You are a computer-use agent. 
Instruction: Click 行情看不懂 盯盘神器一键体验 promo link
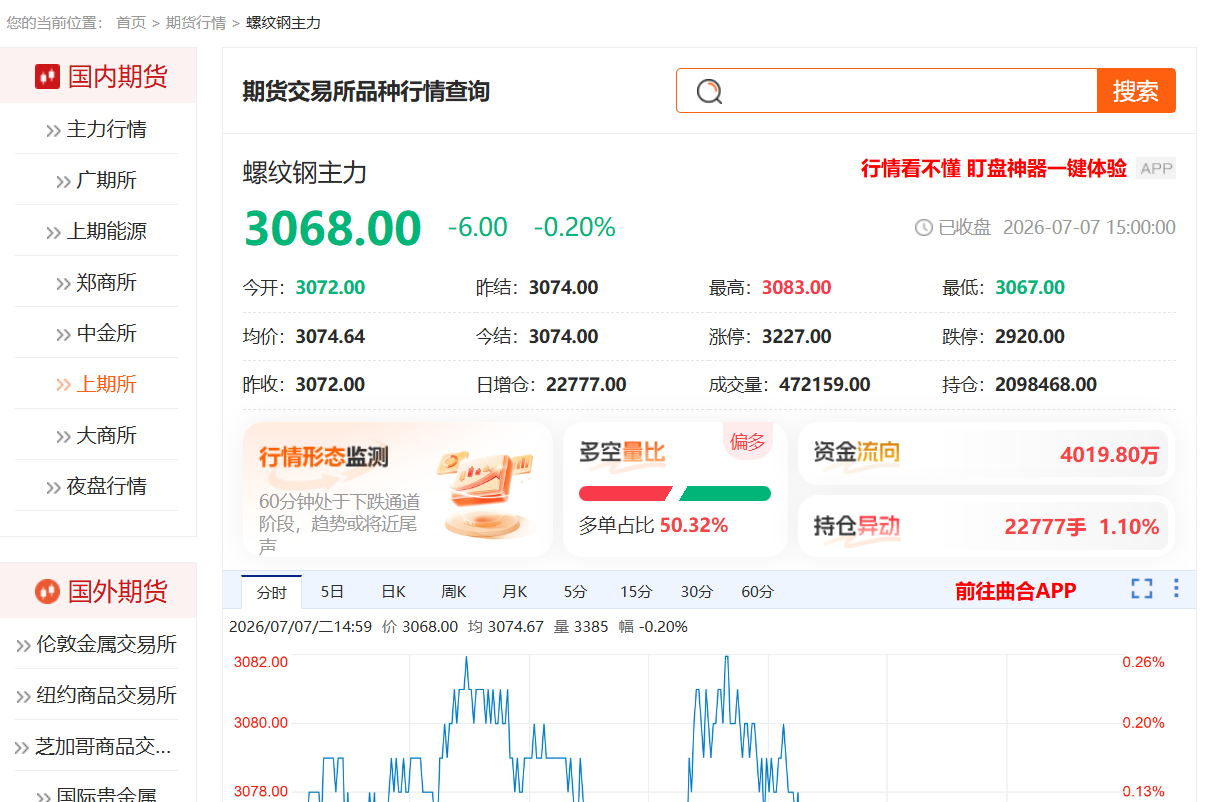[994, 168]
